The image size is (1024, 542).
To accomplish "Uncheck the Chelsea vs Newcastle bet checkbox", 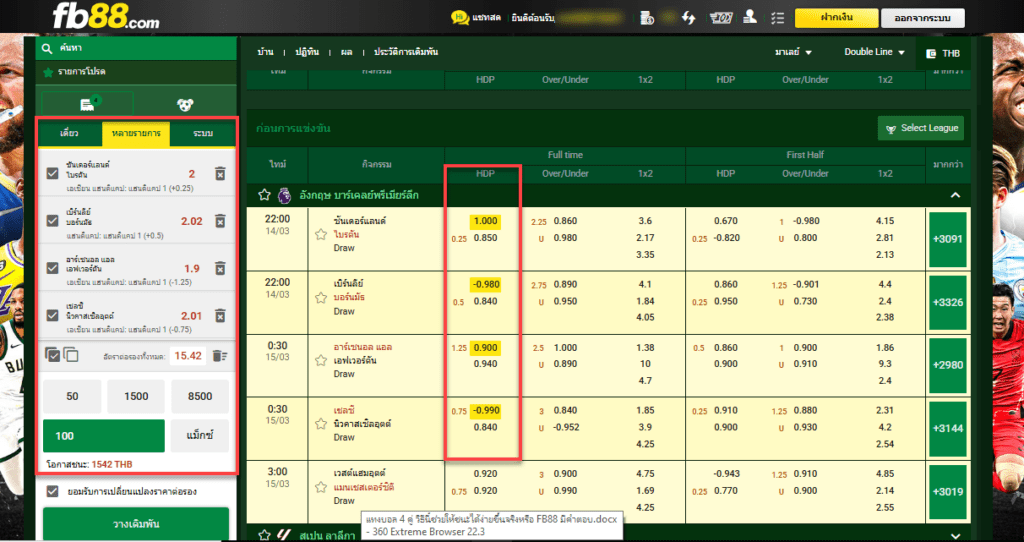I will coord(53,315).
